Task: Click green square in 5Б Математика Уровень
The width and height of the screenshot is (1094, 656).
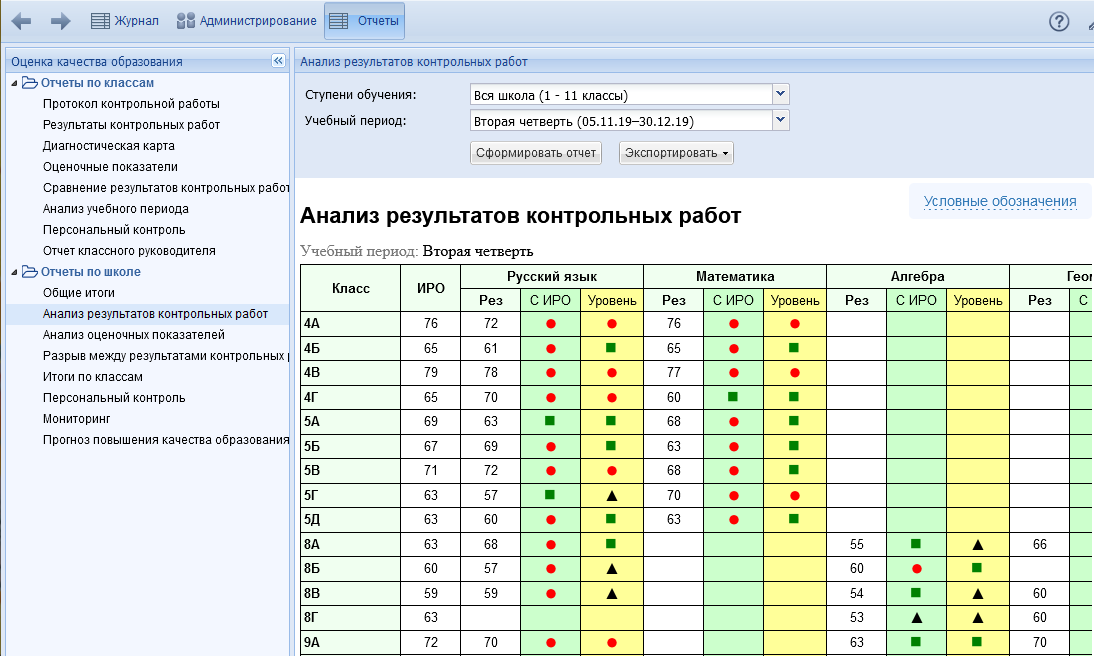Action: click(794, 445)
